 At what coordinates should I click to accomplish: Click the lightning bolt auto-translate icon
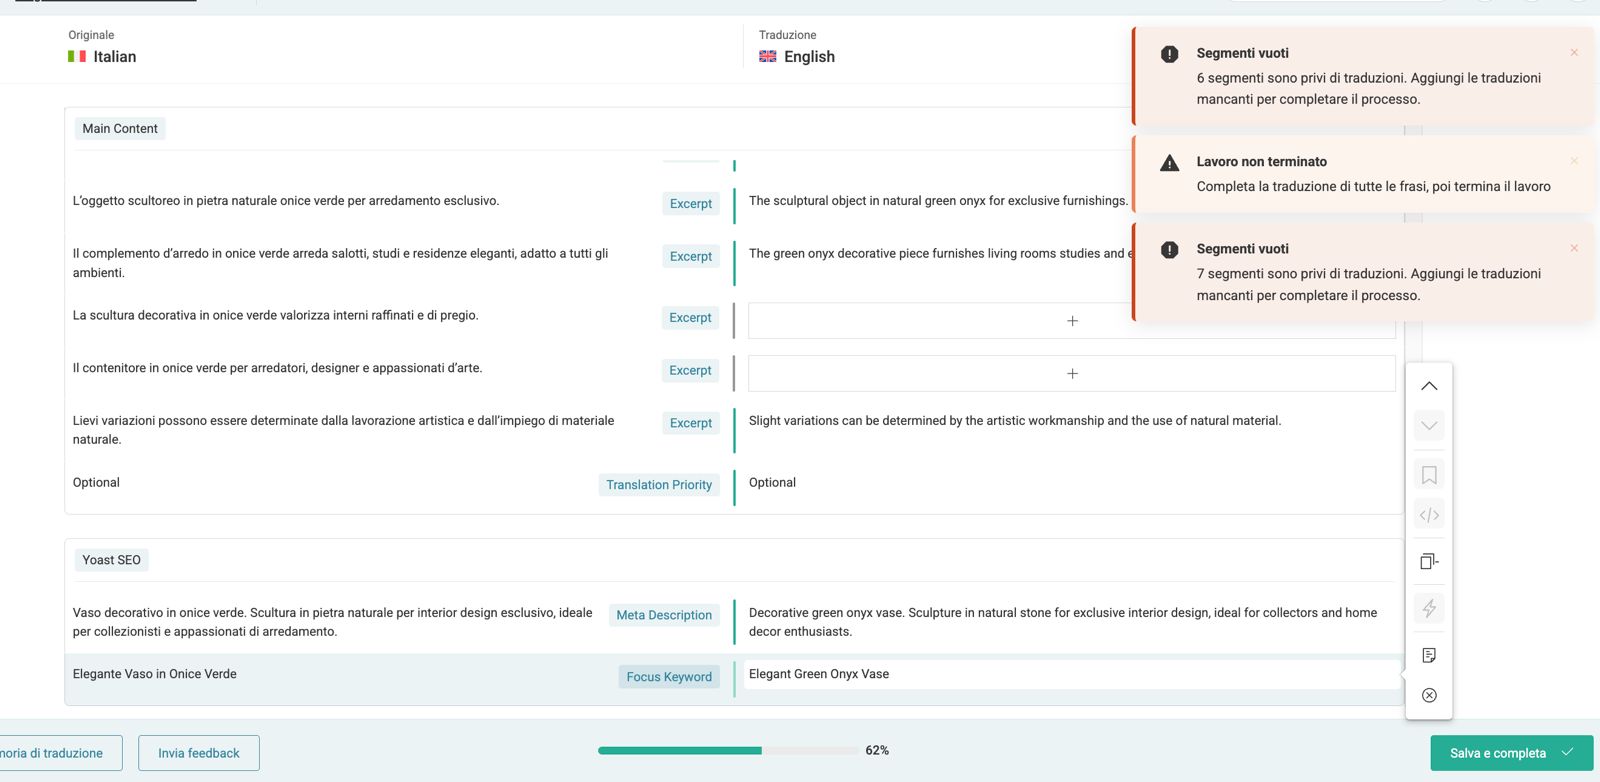(x=1429, y=608)
